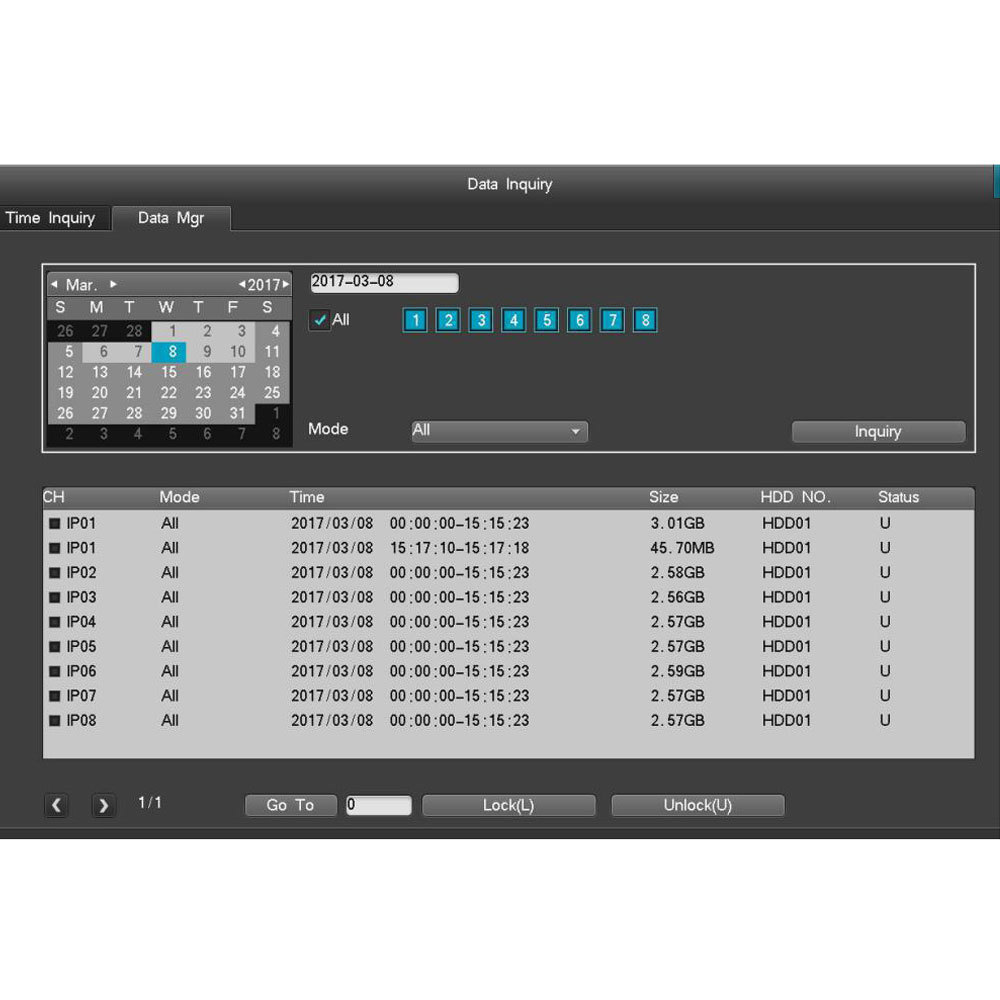Click the Status column header

(x=898, y=497)
